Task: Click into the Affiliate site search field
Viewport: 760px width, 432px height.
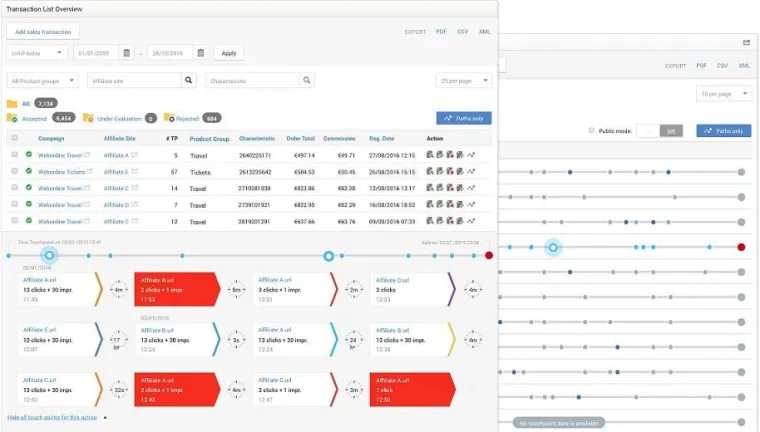Action: pos(134,80)
